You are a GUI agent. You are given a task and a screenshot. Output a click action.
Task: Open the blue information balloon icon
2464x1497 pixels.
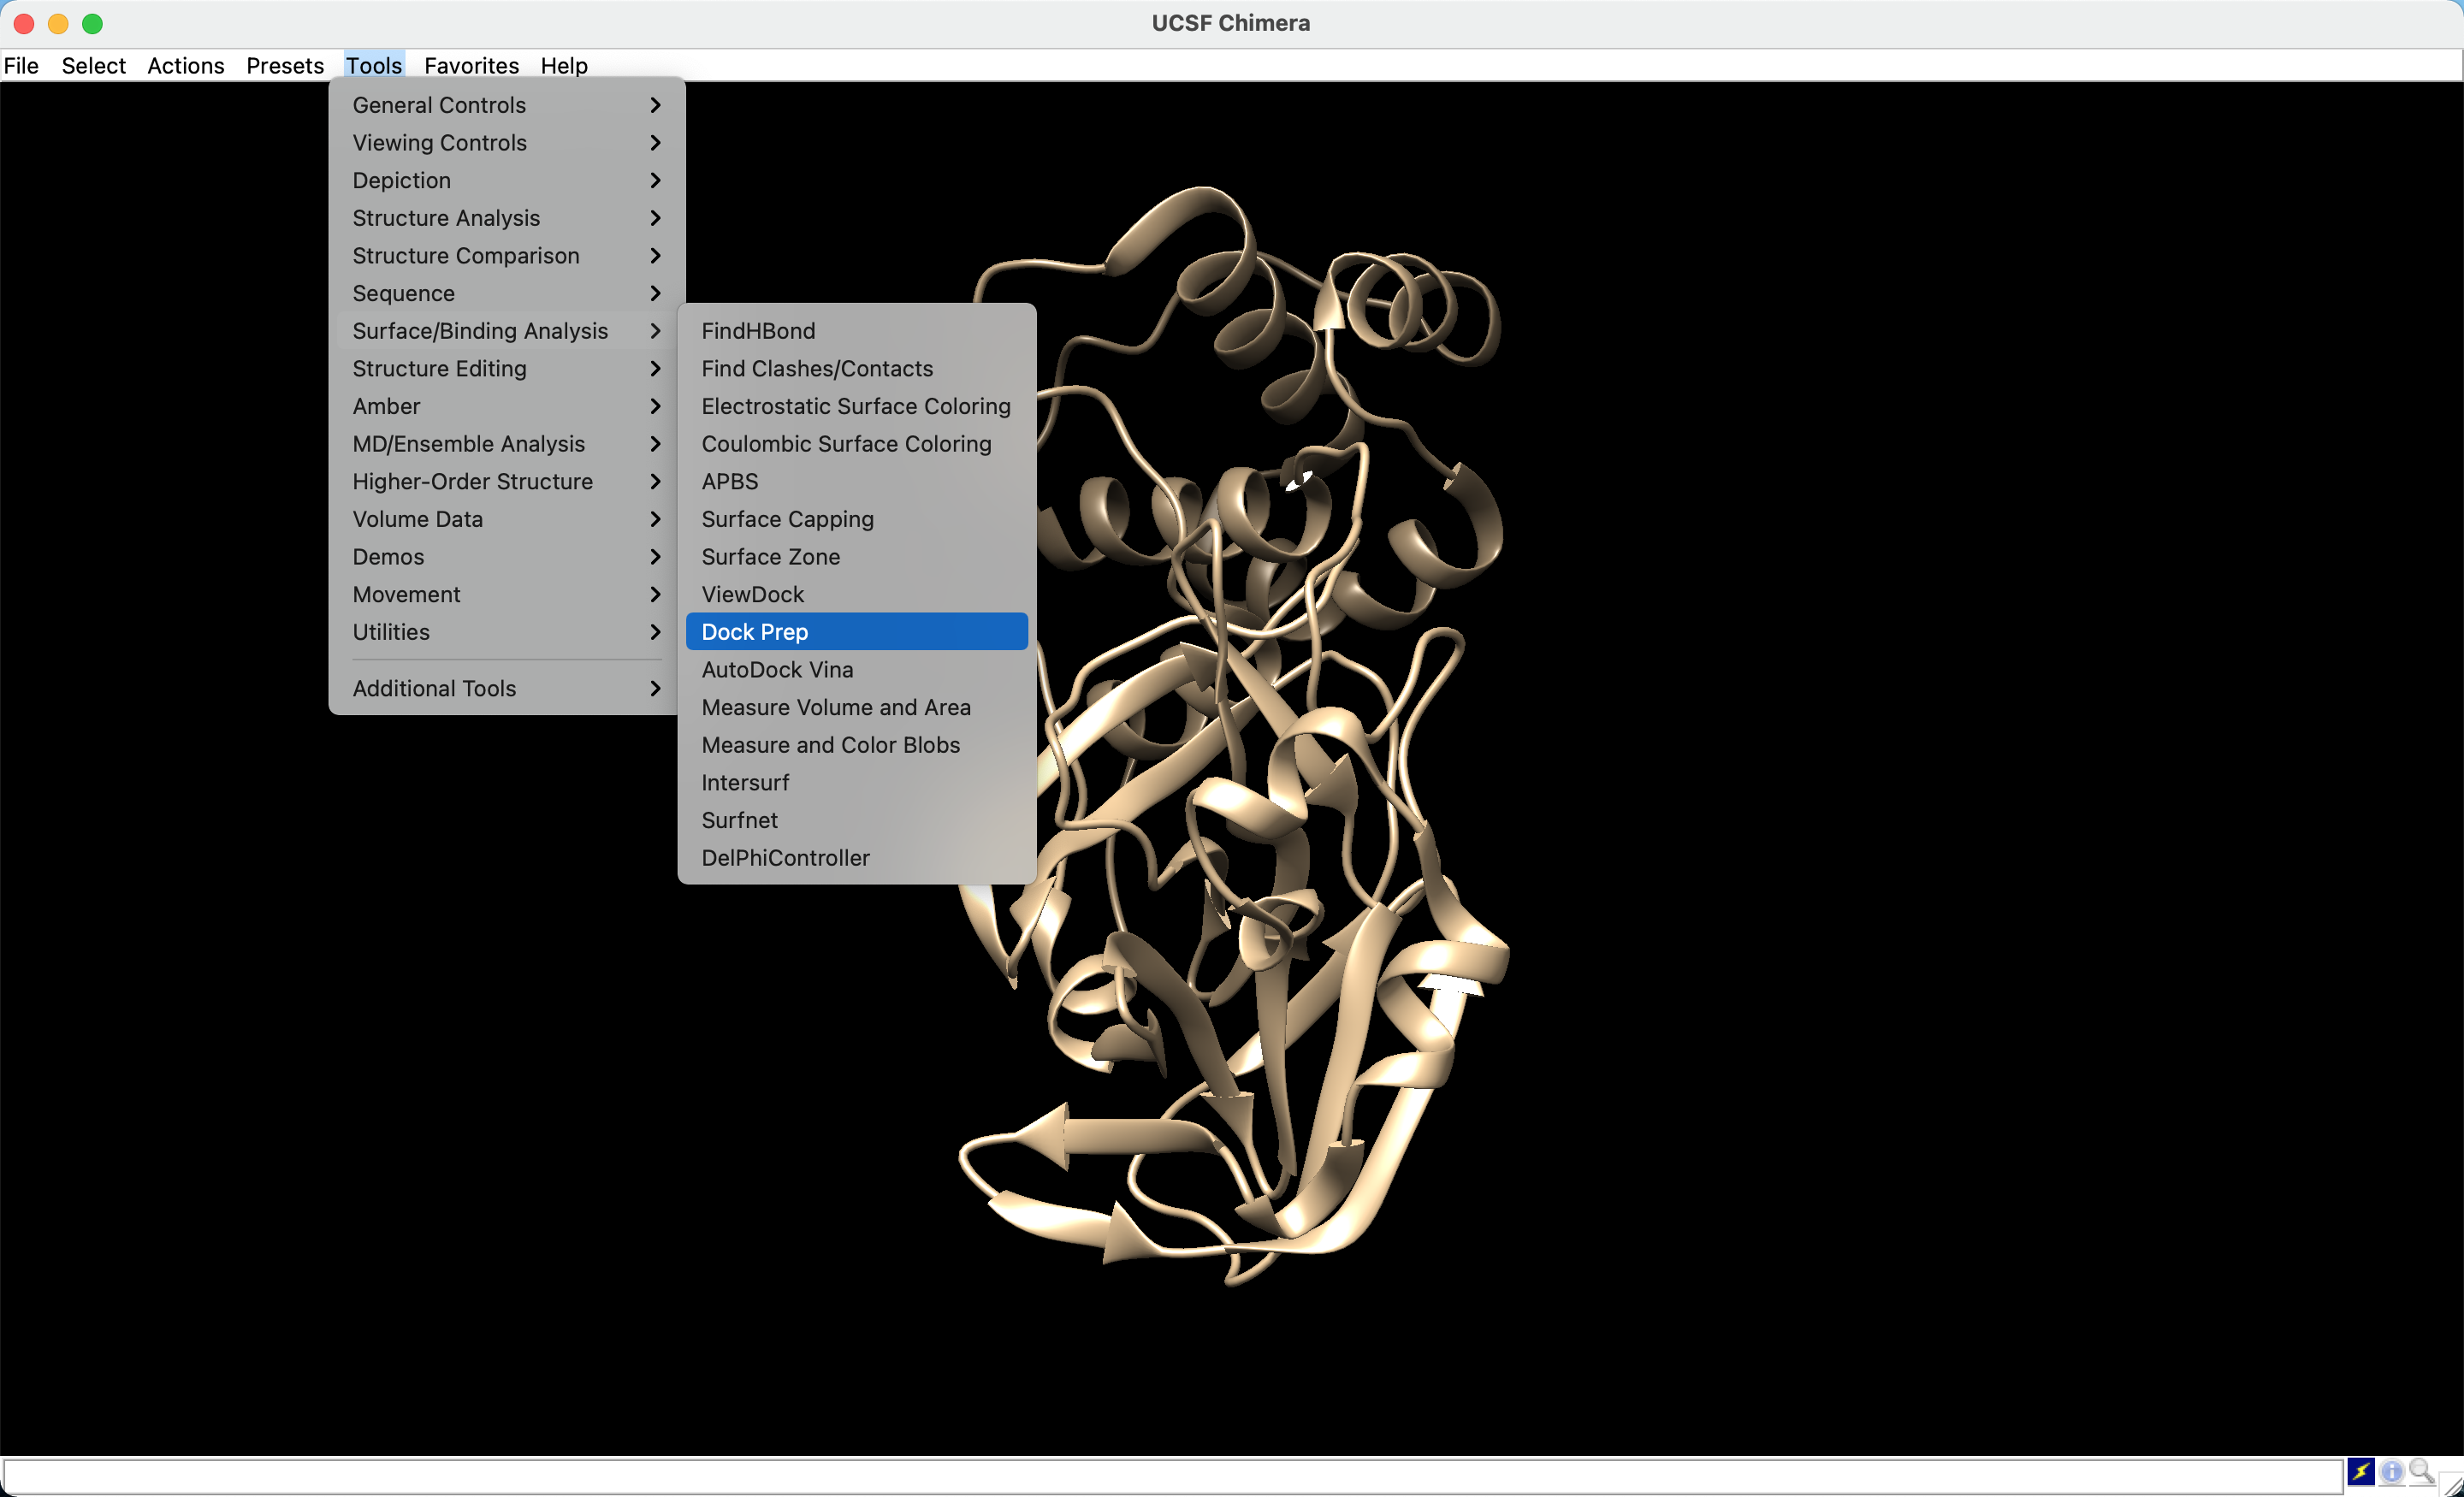click(x=2391, y=1471)
